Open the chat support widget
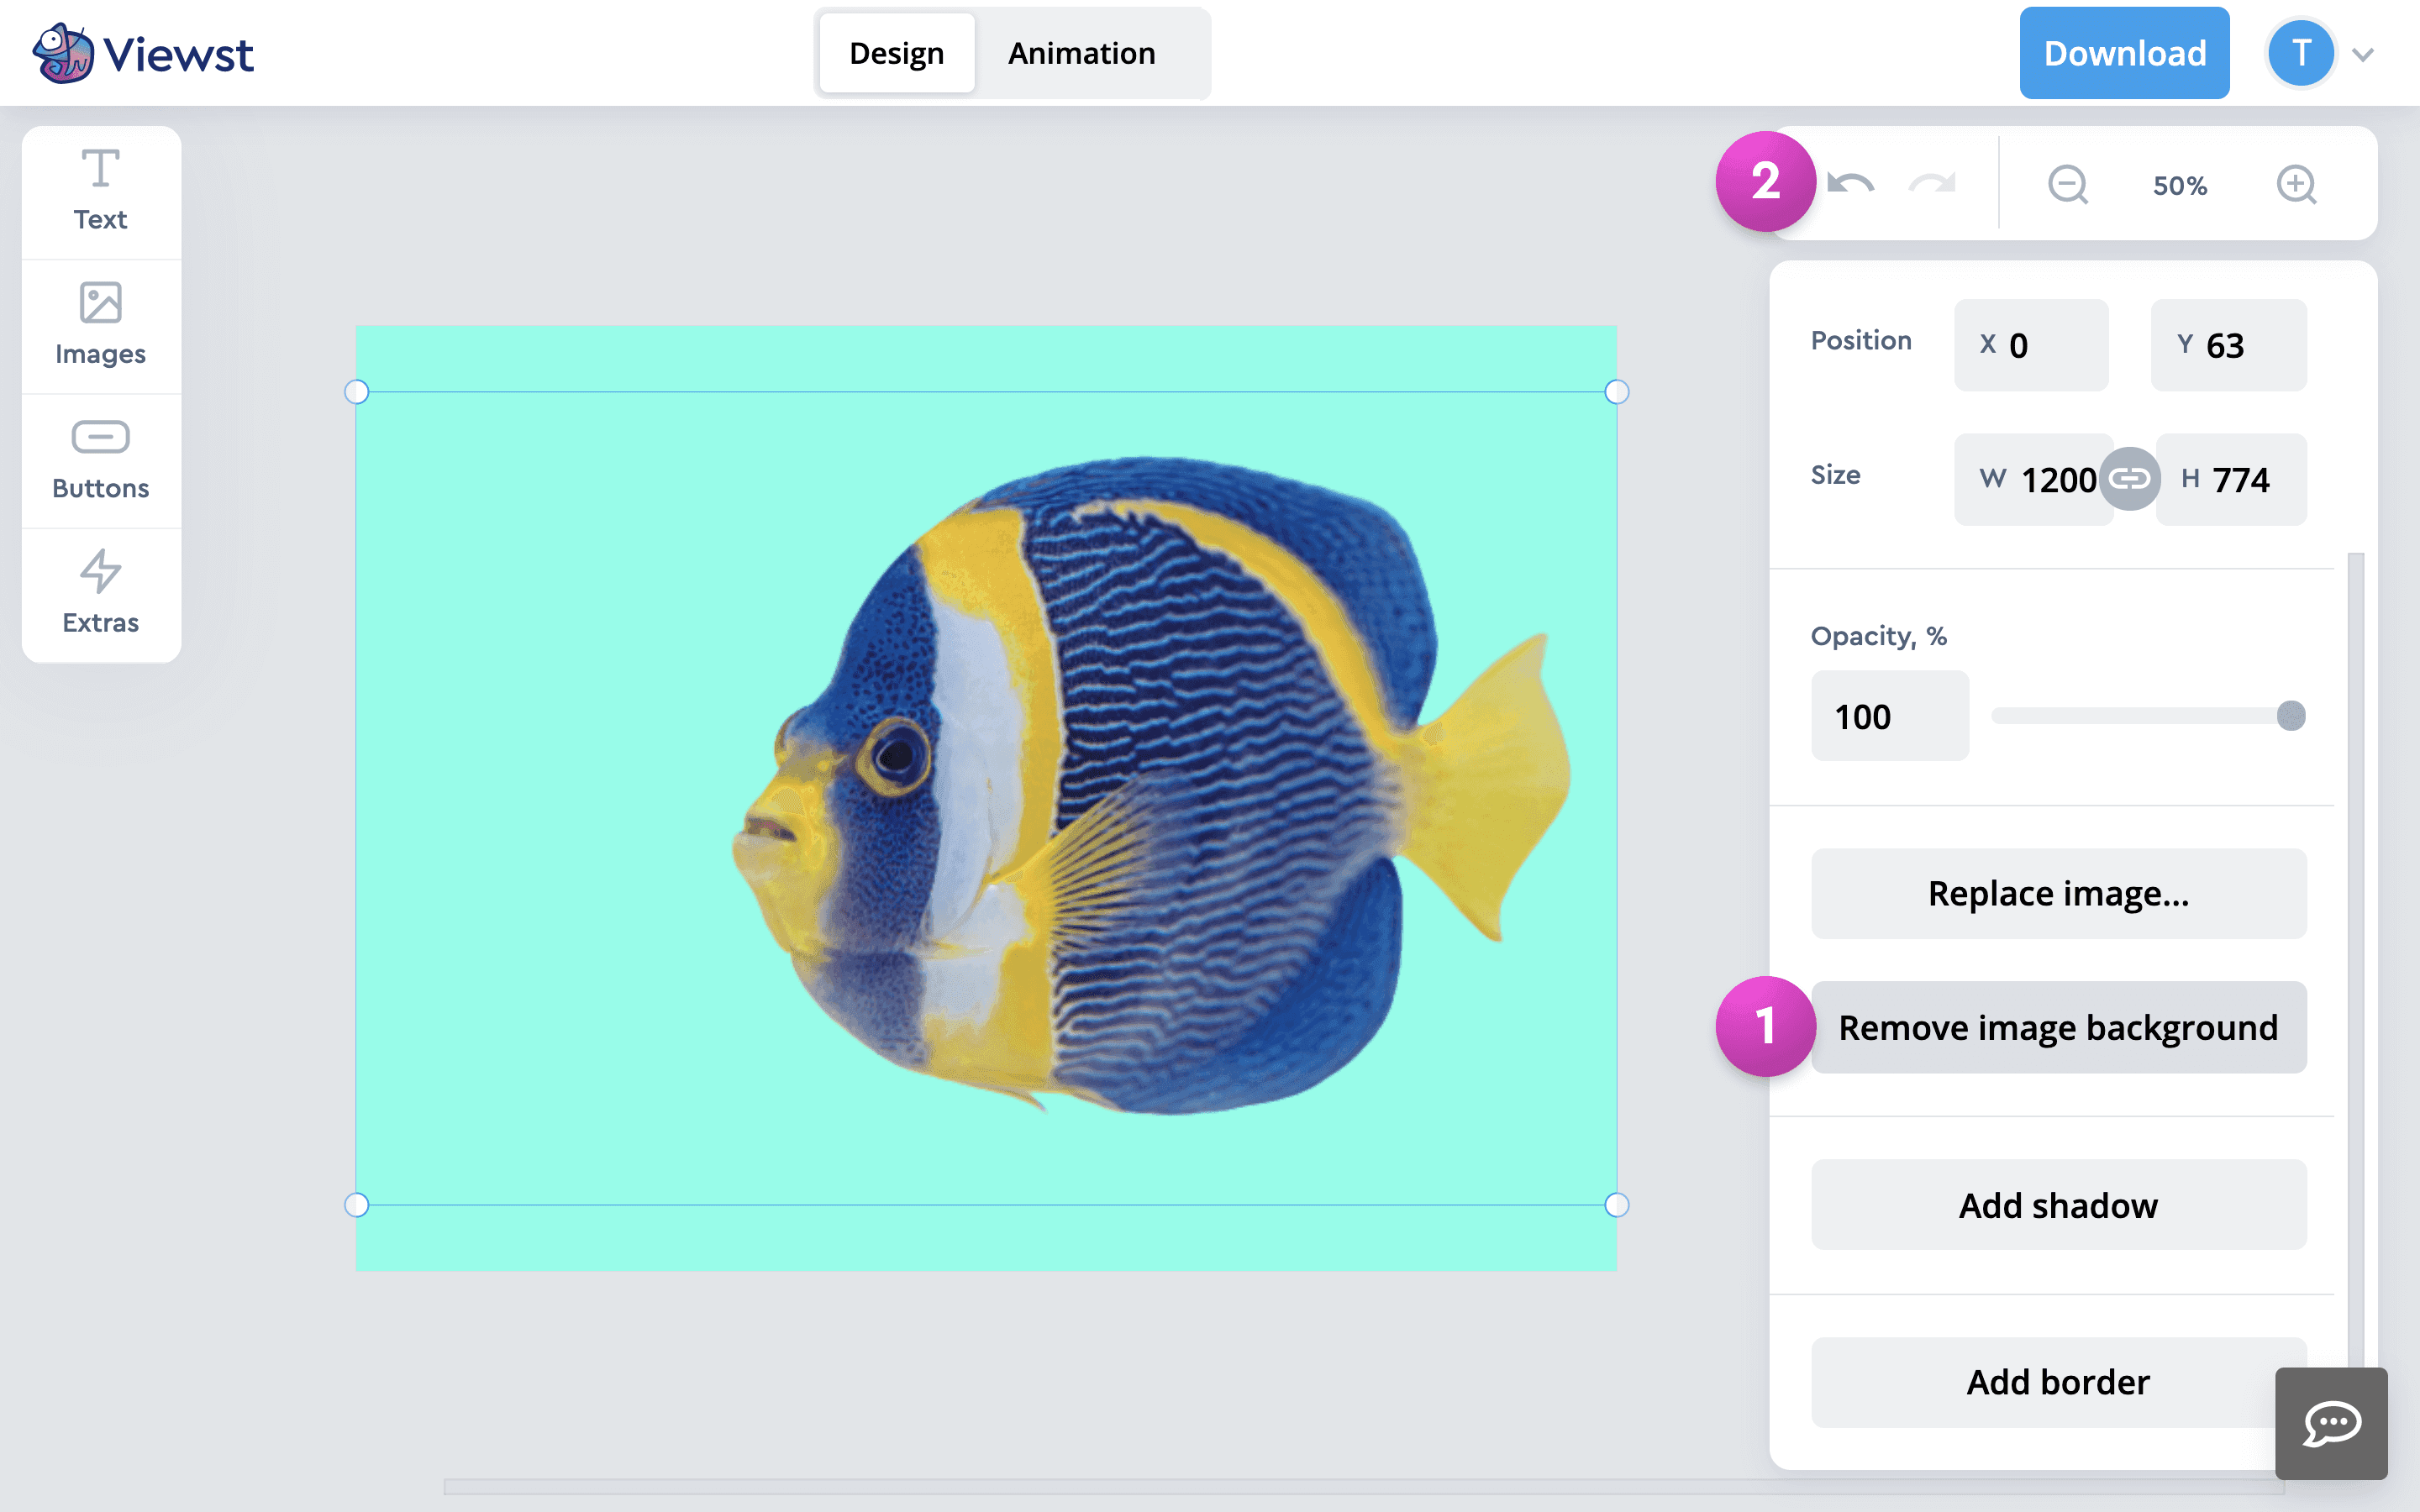The width and height of the screenshot is (2420, 1512). pos(2331,1423)
